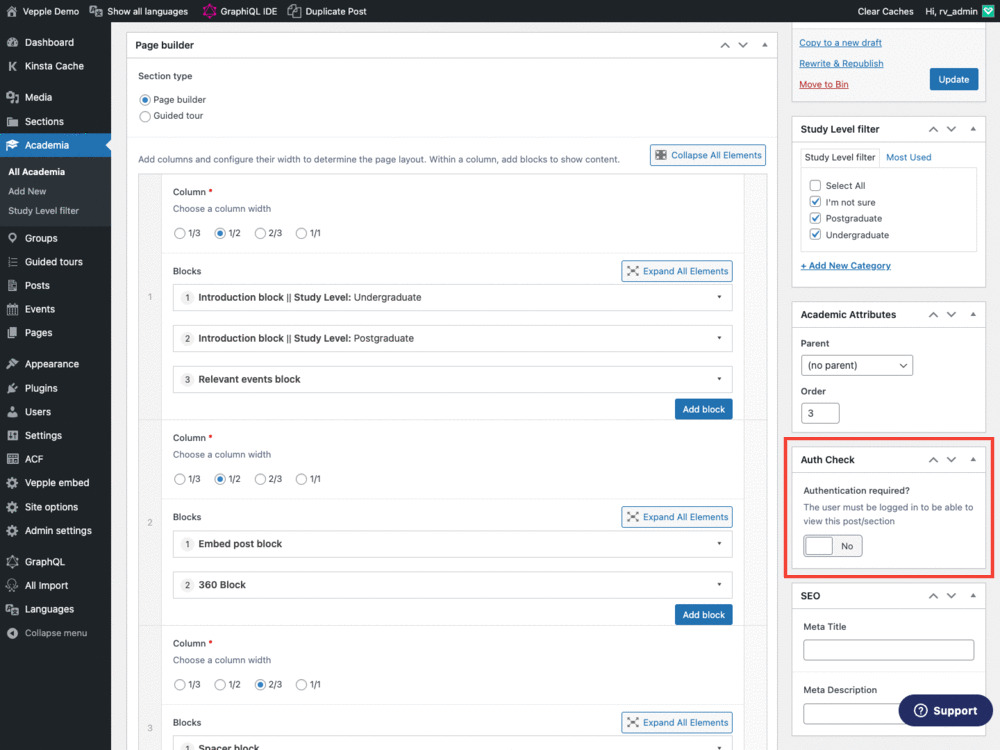Uncheck the Postgraduate checkbox

click(815, 218)
